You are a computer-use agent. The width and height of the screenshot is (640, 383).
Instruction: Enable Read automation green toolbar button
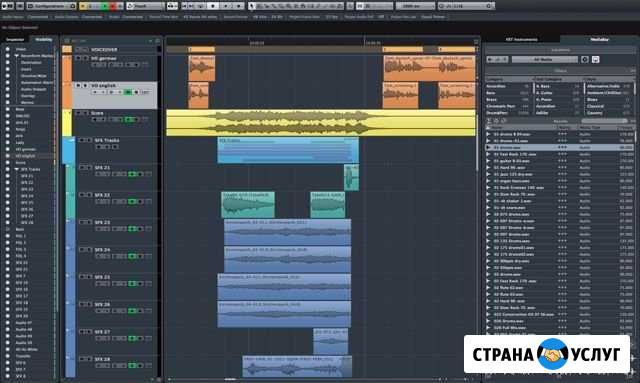pos(104,6)
